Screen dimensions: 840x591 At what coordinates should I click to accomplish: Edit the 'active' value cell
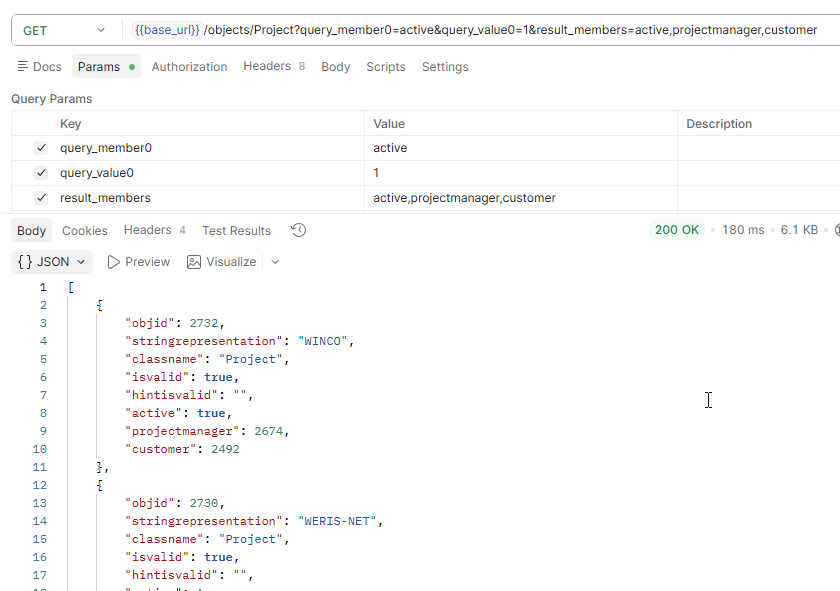(521, 148)
